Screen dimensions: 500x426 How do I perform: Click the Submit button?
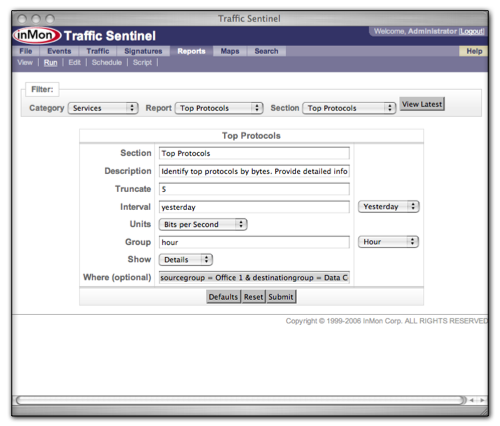[281, 297]
